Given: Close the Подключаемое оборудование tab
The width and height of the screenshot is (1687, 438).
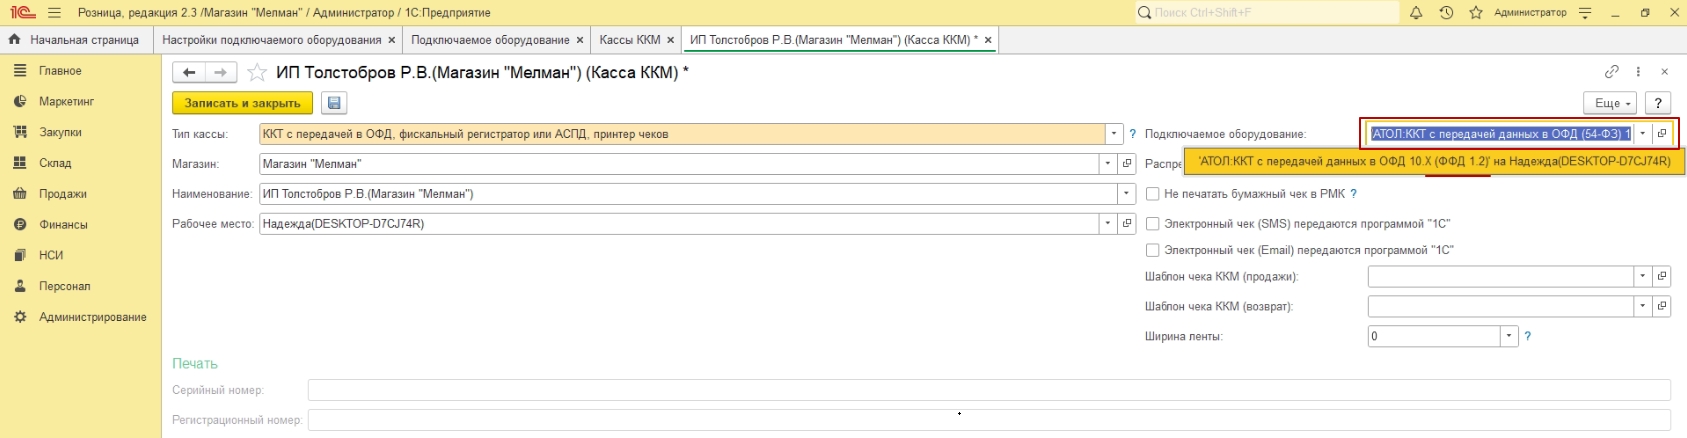Looking at the screenshot, I should tap(580, 40).
